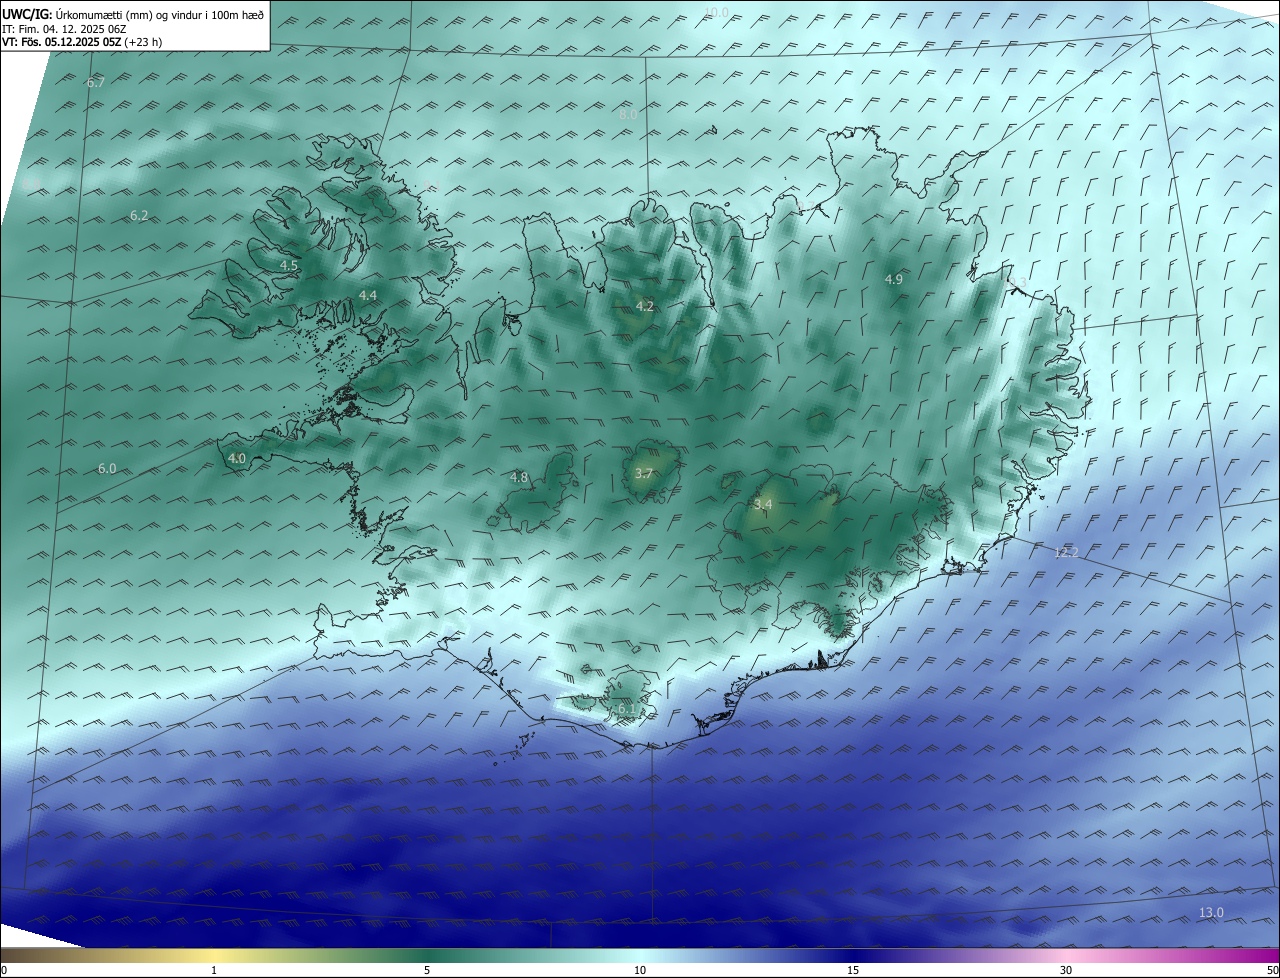1280x978 pixels.
Task: Select the '50' tick on the color scale
Action: [x=1272, y=970]
